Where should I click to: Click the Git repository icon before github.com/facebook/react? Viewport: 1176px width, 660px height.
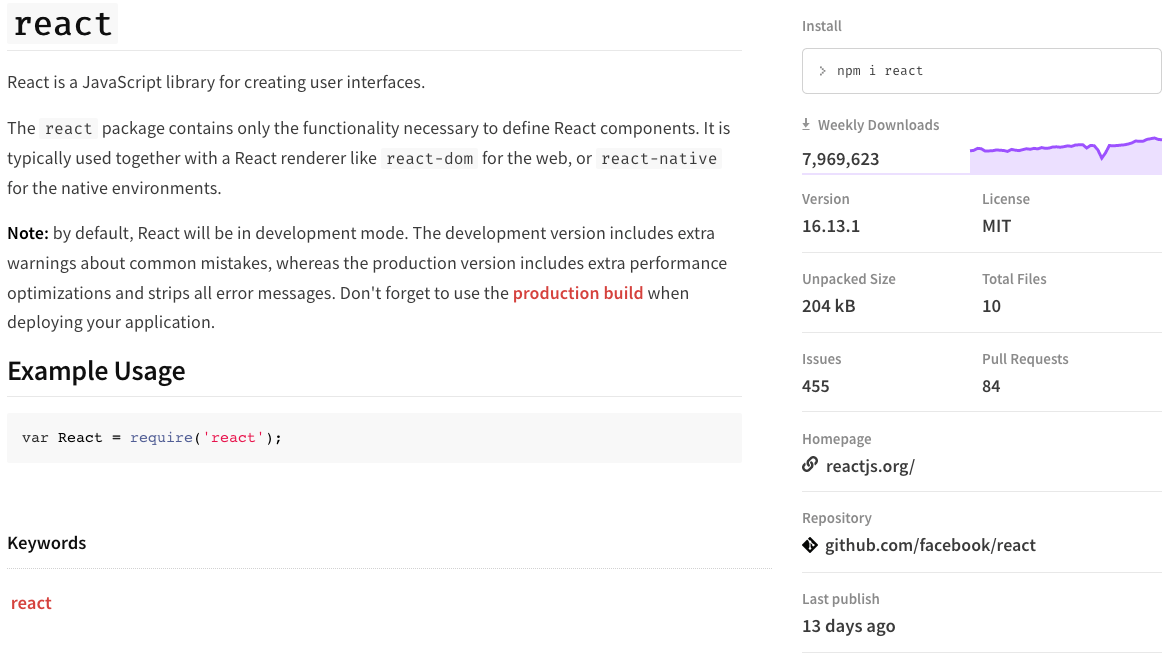point(808,545)
